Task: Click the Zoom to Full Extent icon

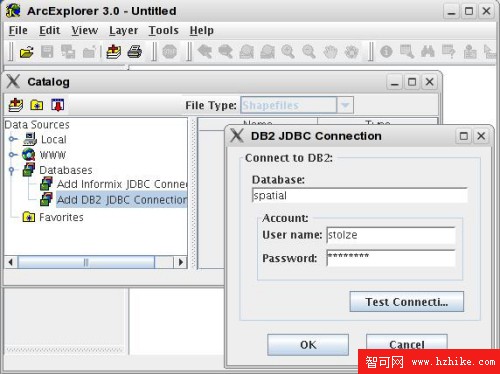Action: 267,52
